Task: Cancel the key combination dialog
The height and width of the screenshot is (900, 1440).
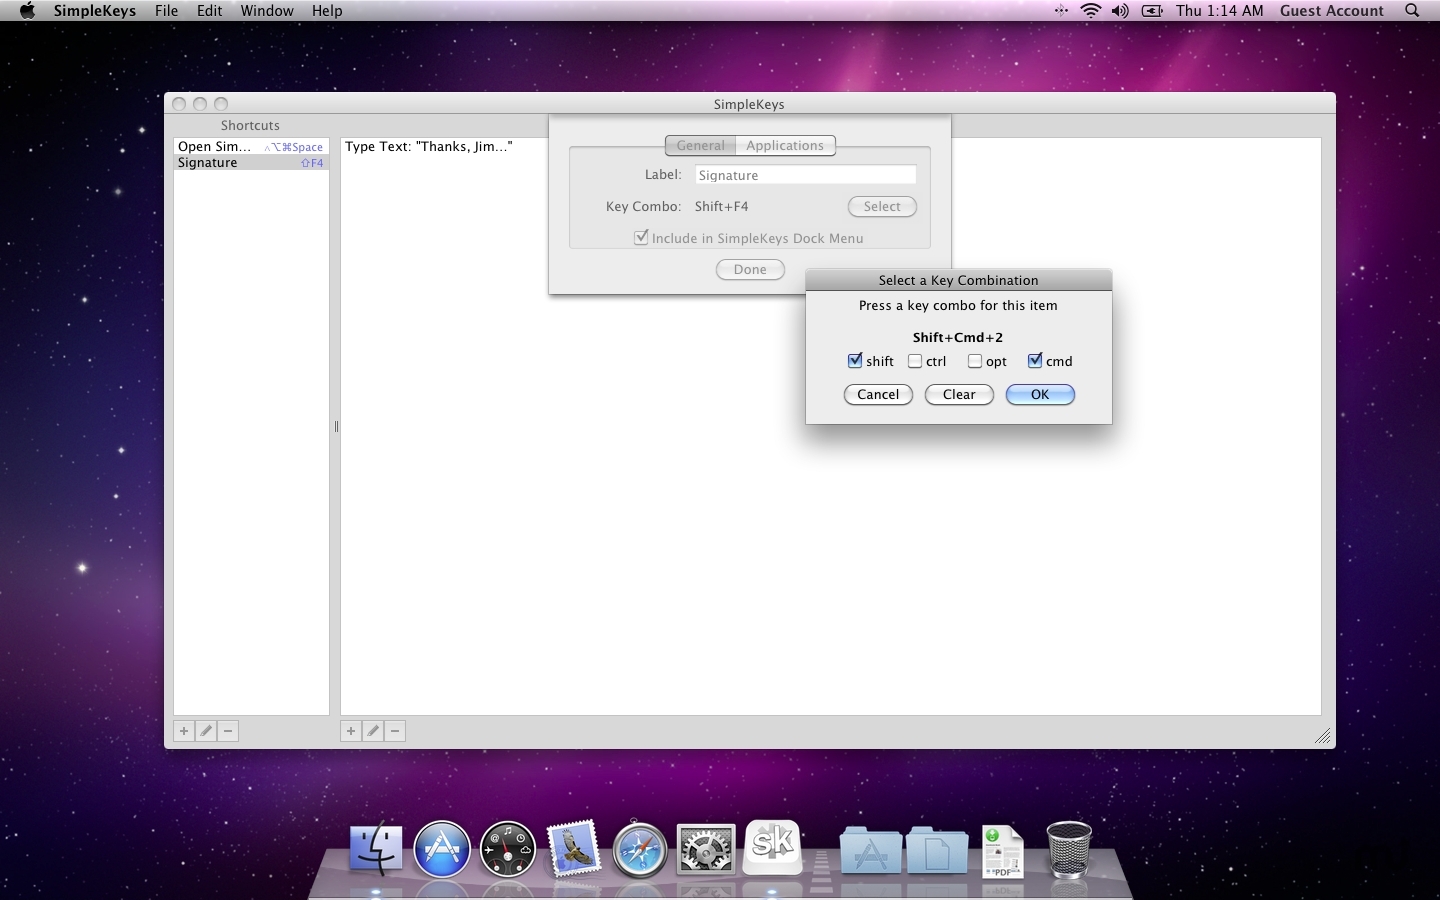Action: click(878, 395)
